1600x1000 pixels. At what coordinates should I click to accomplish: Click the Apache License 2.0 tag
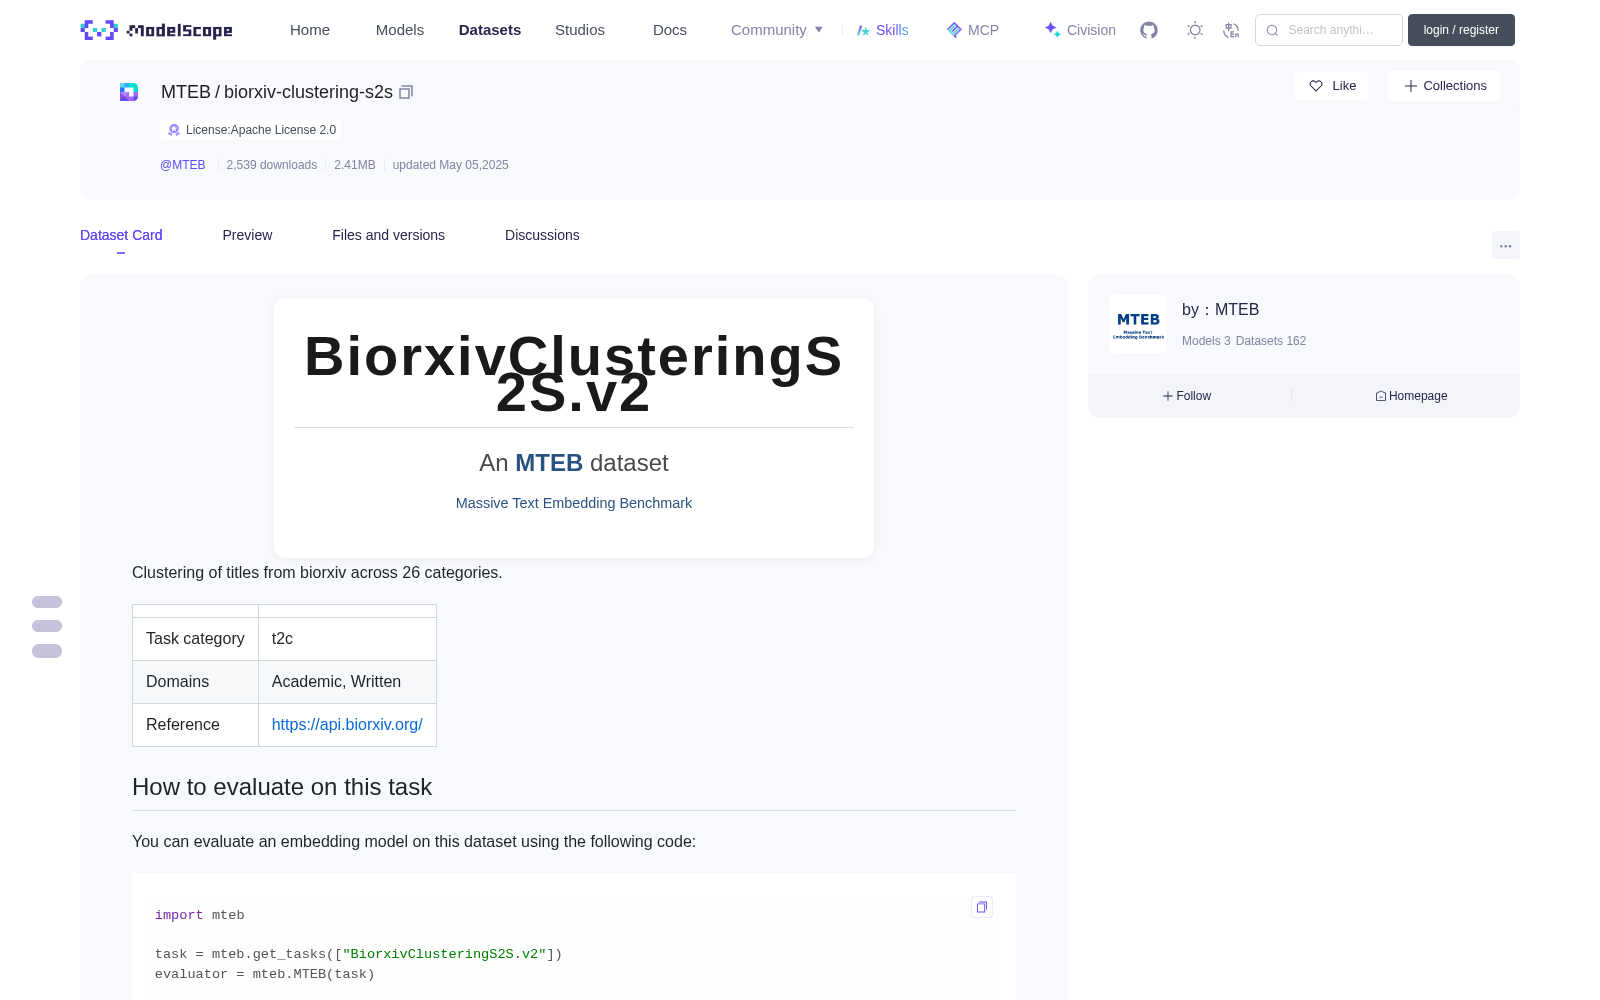pyautogui.click(x=251, y=130)
